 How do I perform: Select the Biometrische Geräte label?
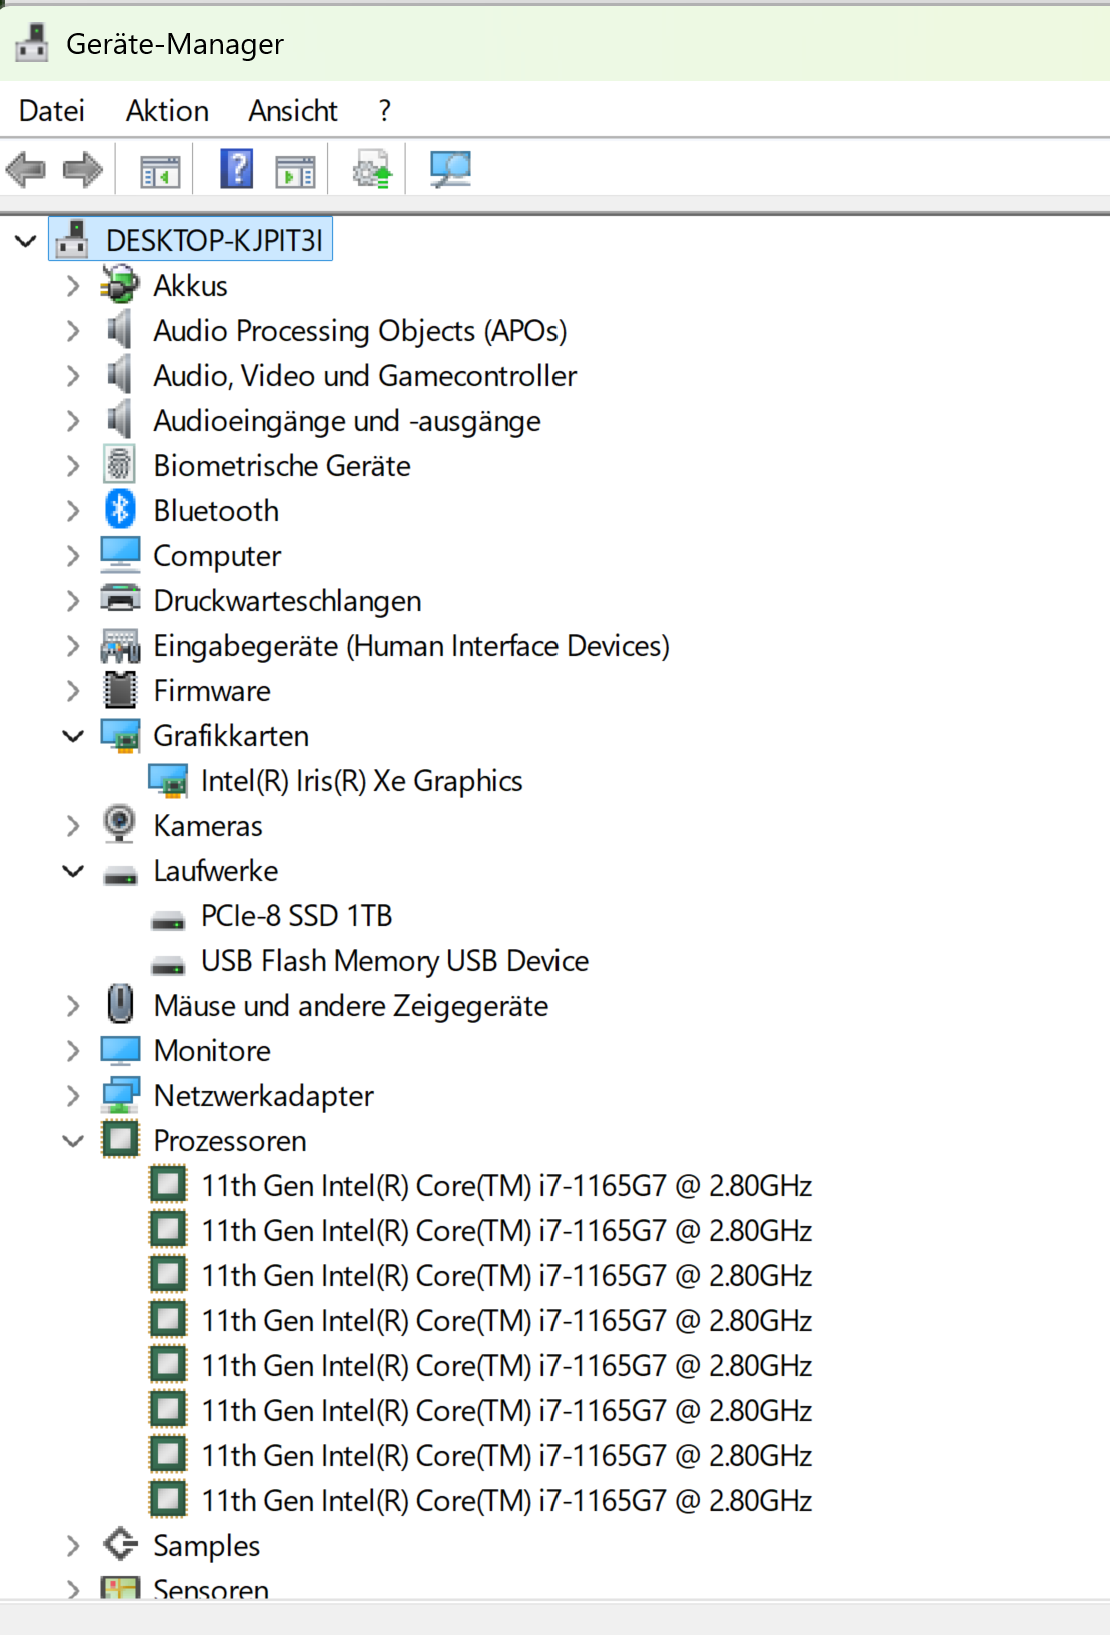(282, 466)
